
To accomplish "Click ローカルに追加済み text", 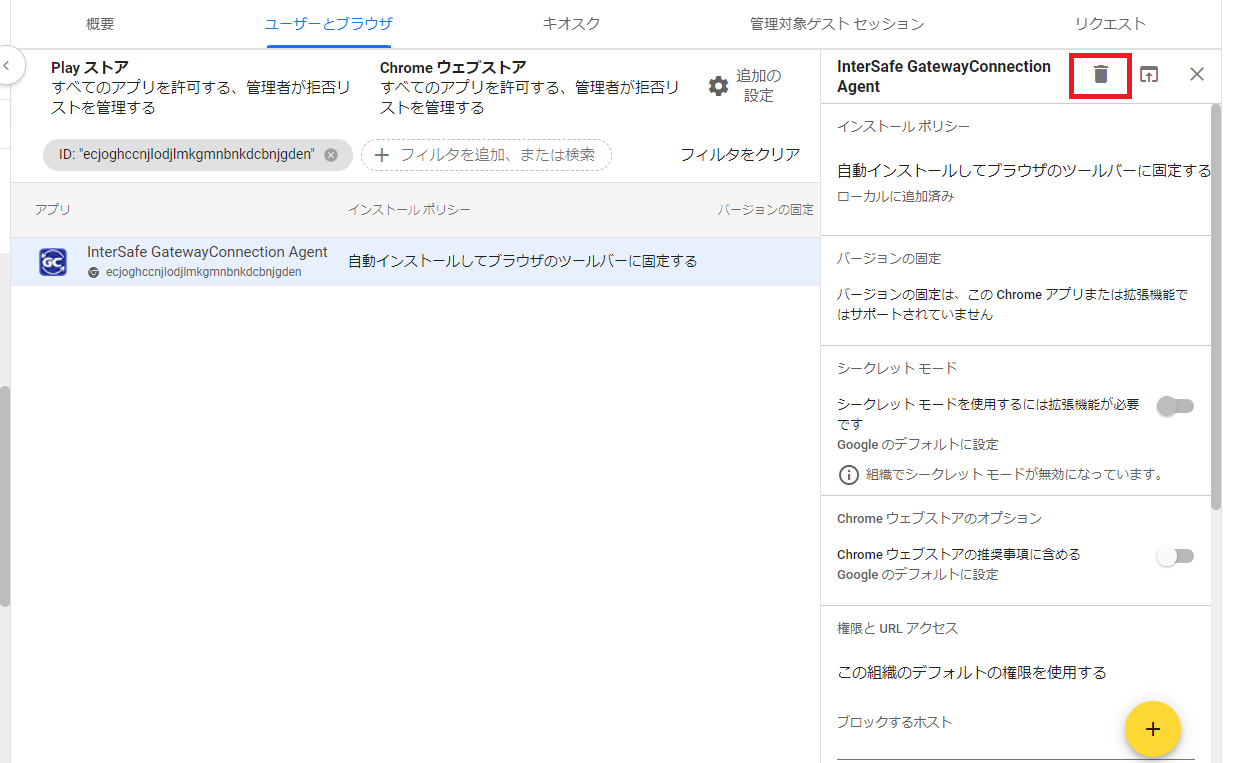I will [x=895, y=197].
